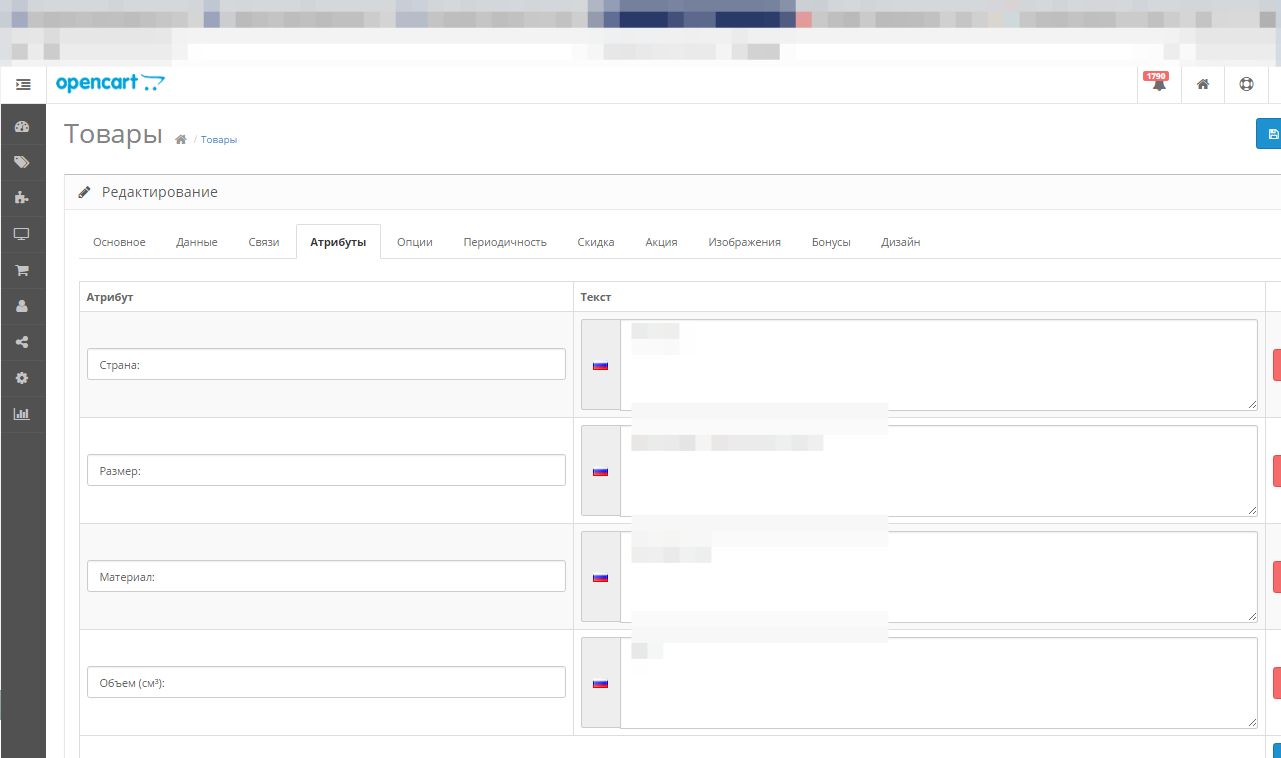Screen dimensions: 1281x758
Task: Open Marketing share icon in sidebar
Action: point(22,342)
